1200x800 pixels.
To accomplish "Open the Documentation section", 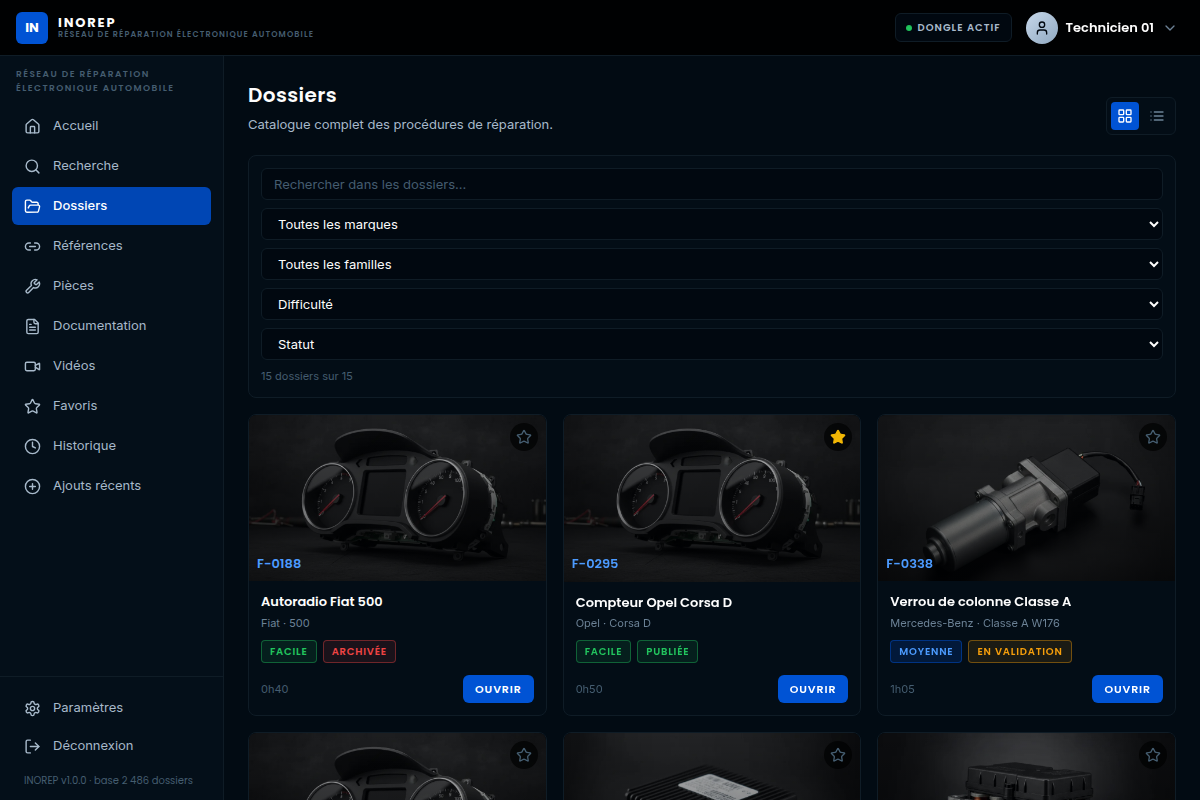I will [x=111, y=326].
